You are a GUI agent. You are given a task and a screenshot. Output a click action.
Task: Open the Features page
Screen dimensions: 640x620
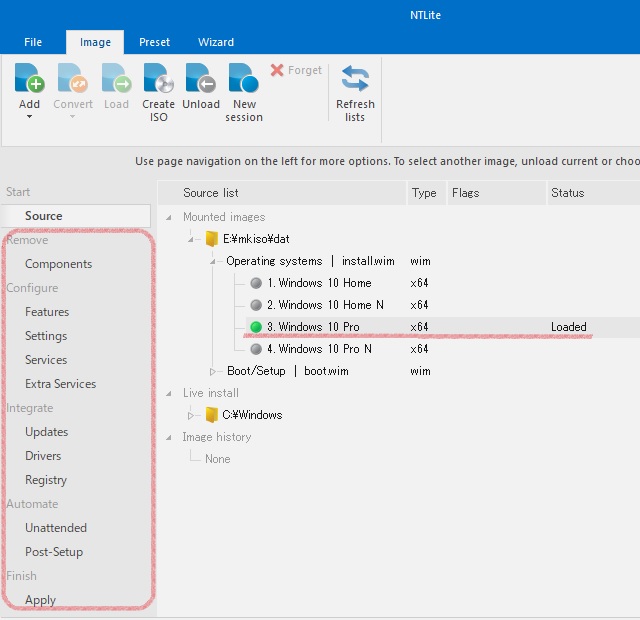click(x=47, y=312)
